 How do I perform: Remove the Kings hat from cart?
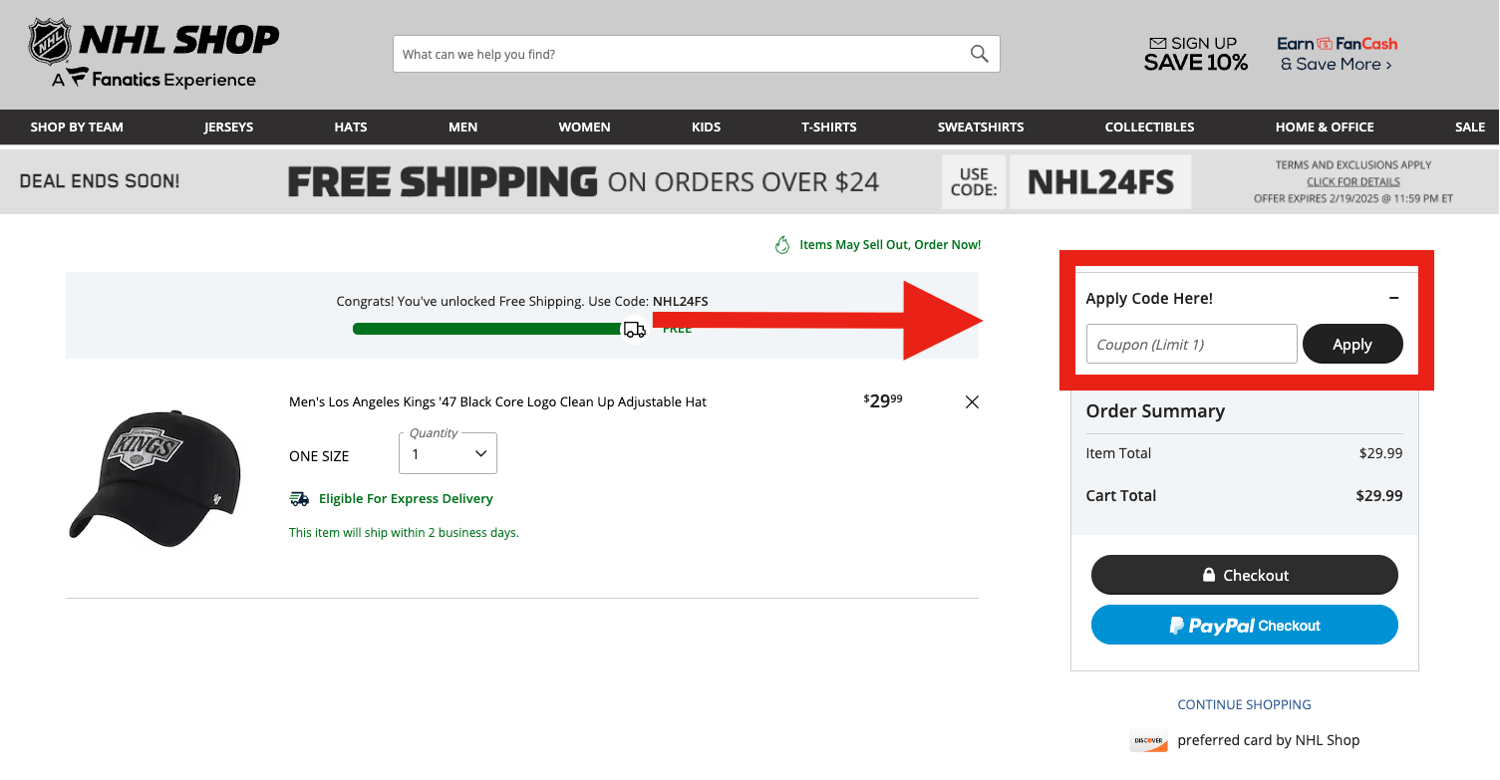[x=971, y=401]
